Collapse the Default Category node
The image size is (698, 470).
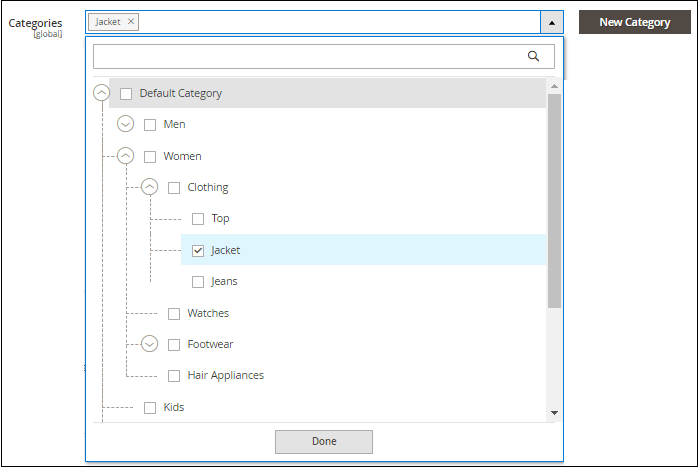click(x=101, y=93)
